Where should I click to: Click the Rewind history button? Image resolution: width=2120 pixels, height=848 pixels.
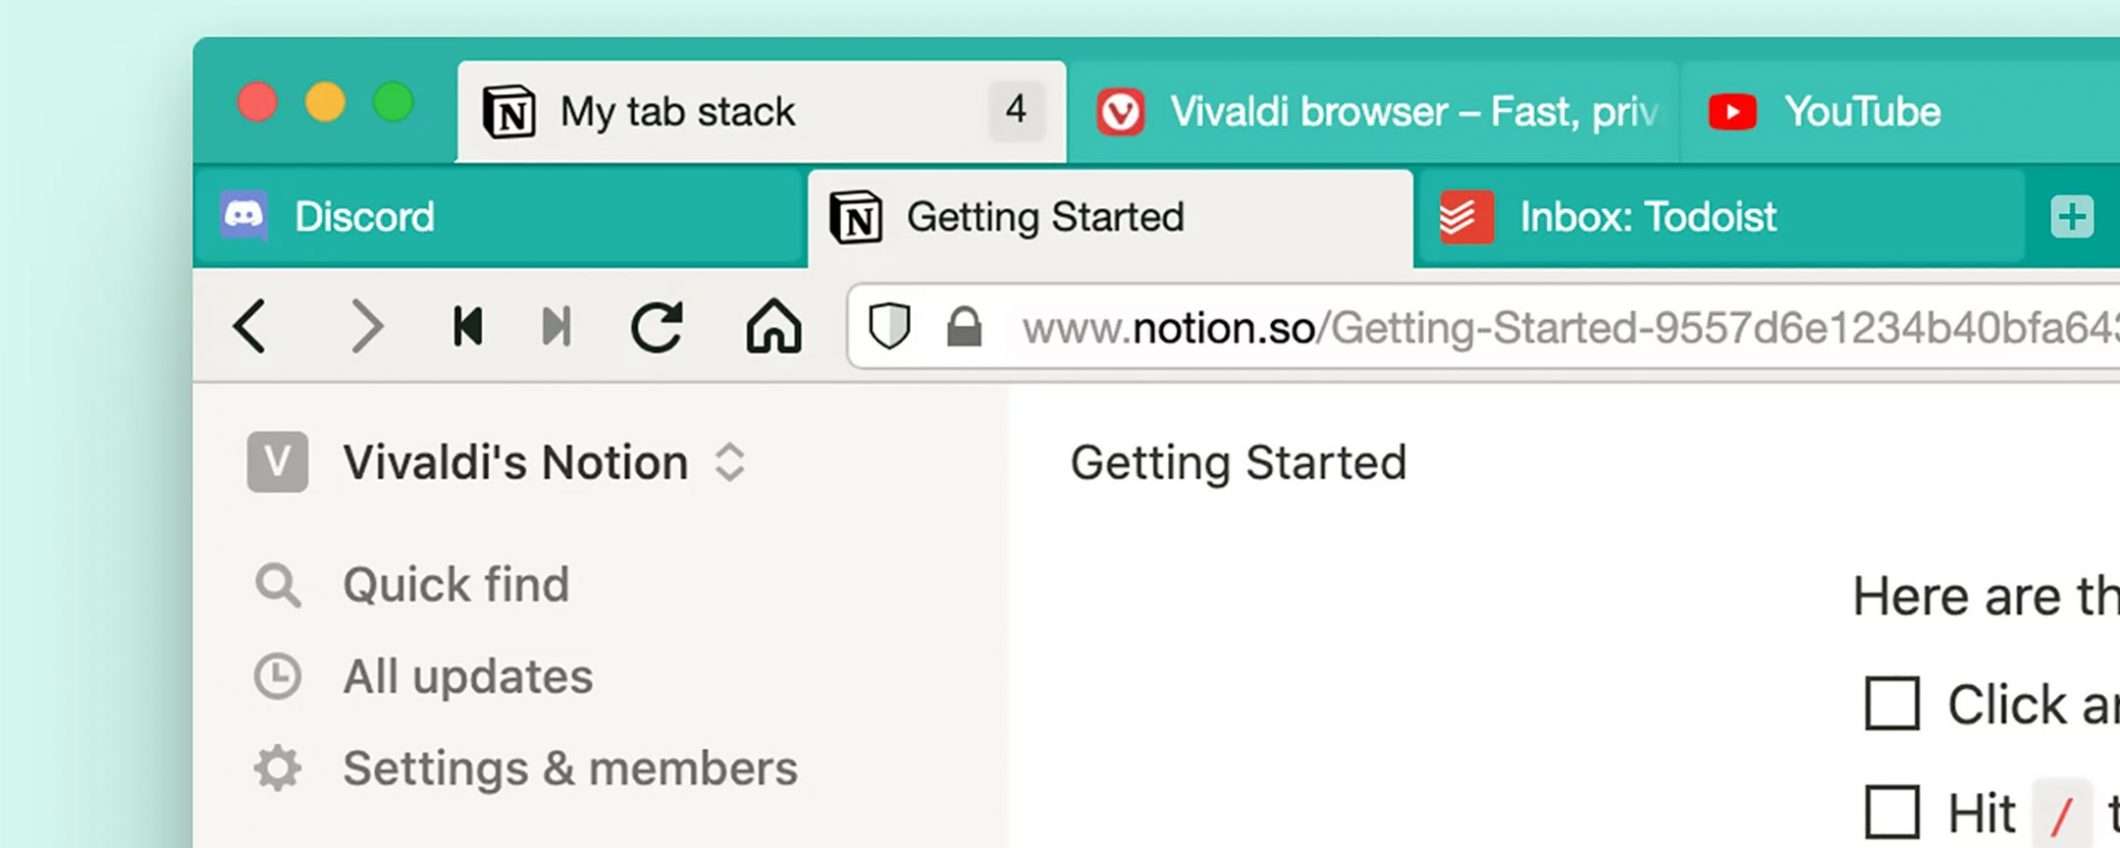pos(467,327)
